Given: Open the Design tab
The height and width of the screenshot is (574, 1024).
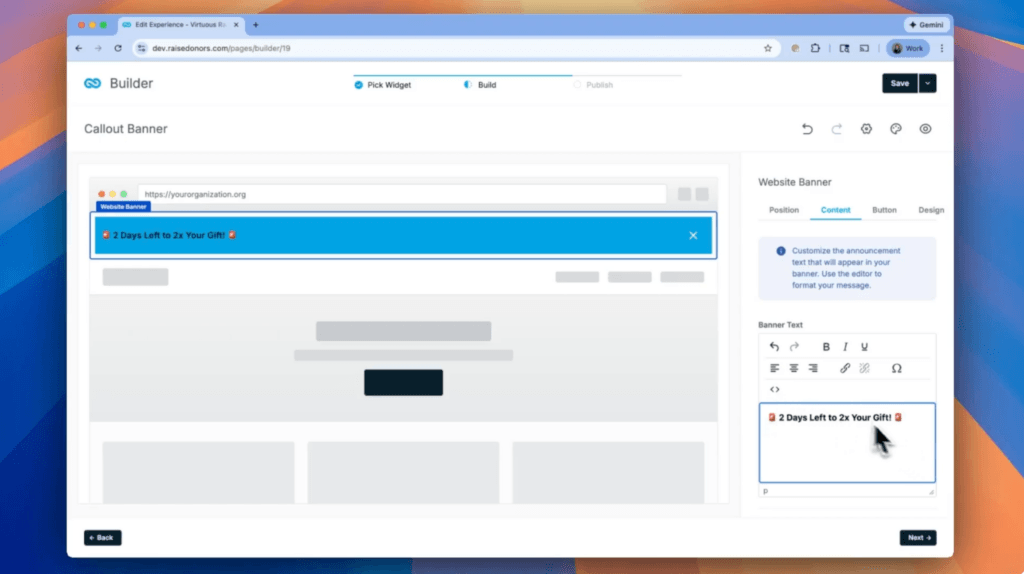Looking at the screenshot, I should (x=931, y=210).
